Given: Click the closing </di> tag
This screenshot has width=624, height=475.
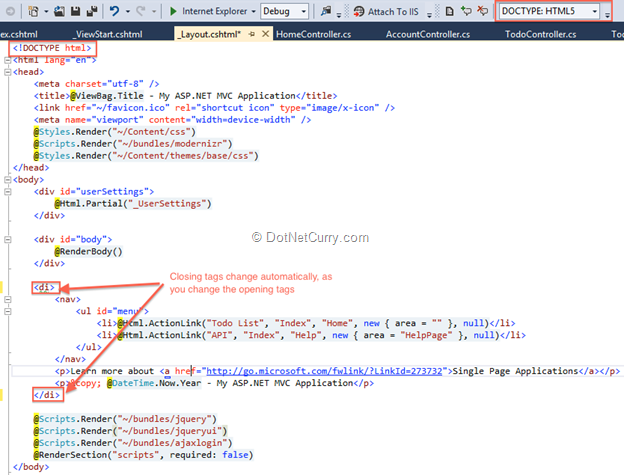Looking at the screenshot, I should pos(47,395).
